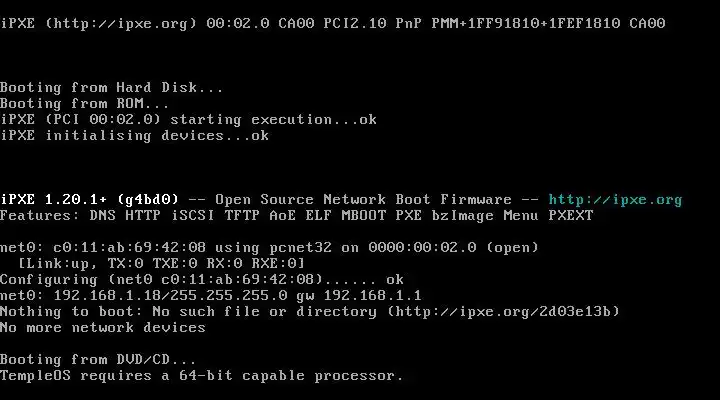
Task: Click 'iPXE initialising devices...ok' text
Action: (135, 136)
